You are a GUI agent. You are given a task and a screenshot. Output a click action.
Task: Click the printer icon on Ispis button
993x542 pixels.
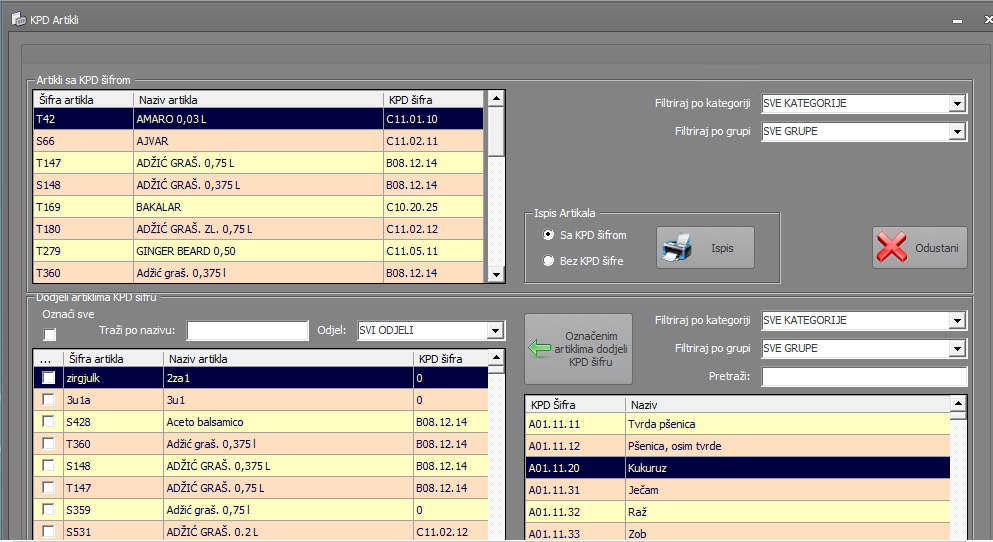click(677, 247)
